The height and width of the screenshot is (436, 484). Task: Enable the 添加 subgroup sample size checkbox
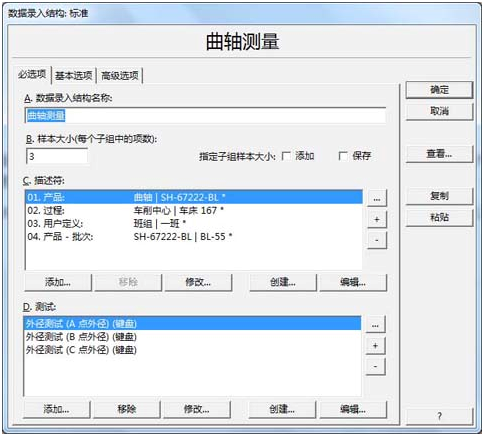[286, 156]
